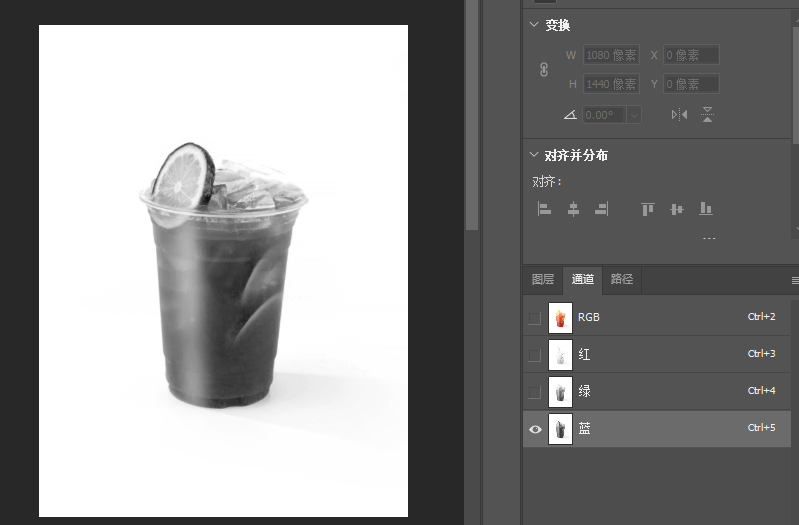Click the rotation angle field 0.00°
799x525 pixels.
(604, 115)
